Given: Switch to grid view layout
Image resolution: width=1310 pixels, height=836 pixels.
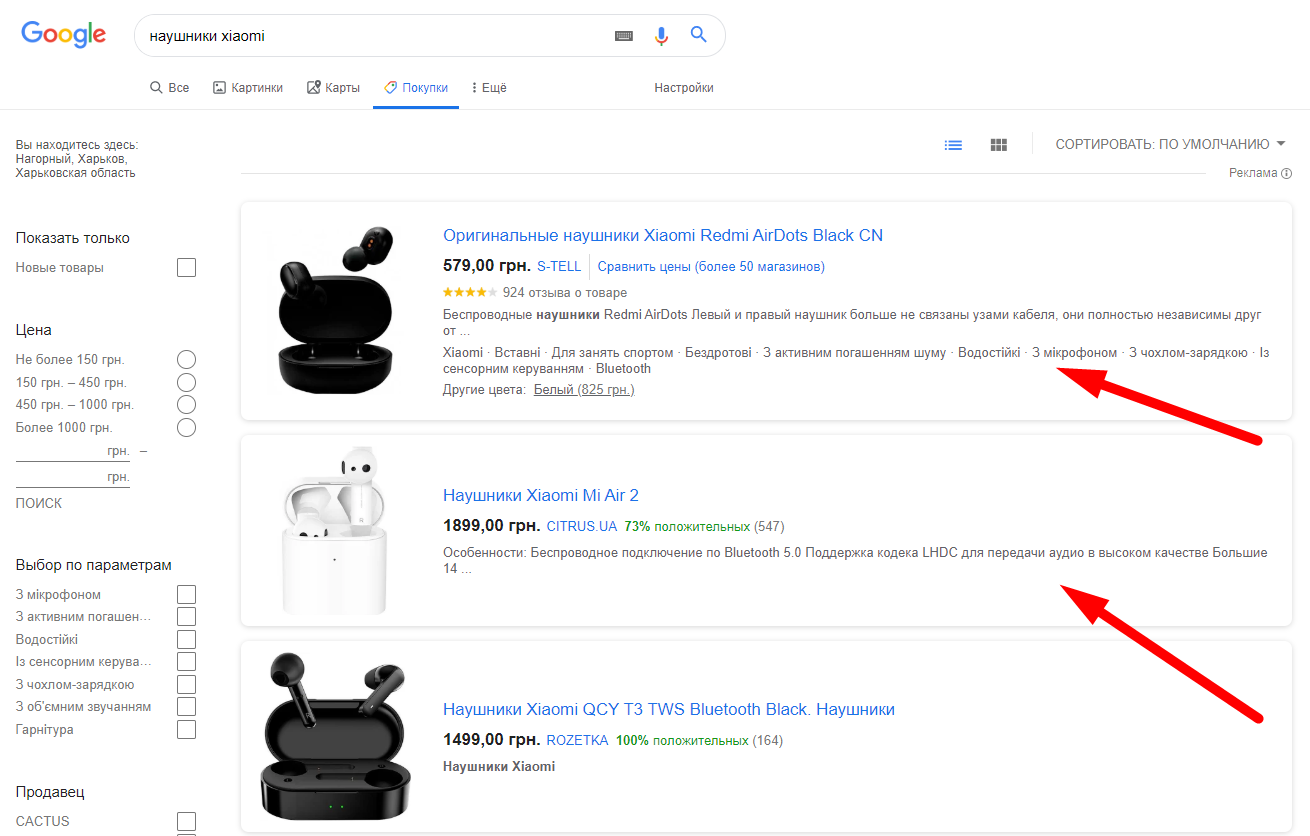Looking at the screenshot, I should (x=998, y=145).
